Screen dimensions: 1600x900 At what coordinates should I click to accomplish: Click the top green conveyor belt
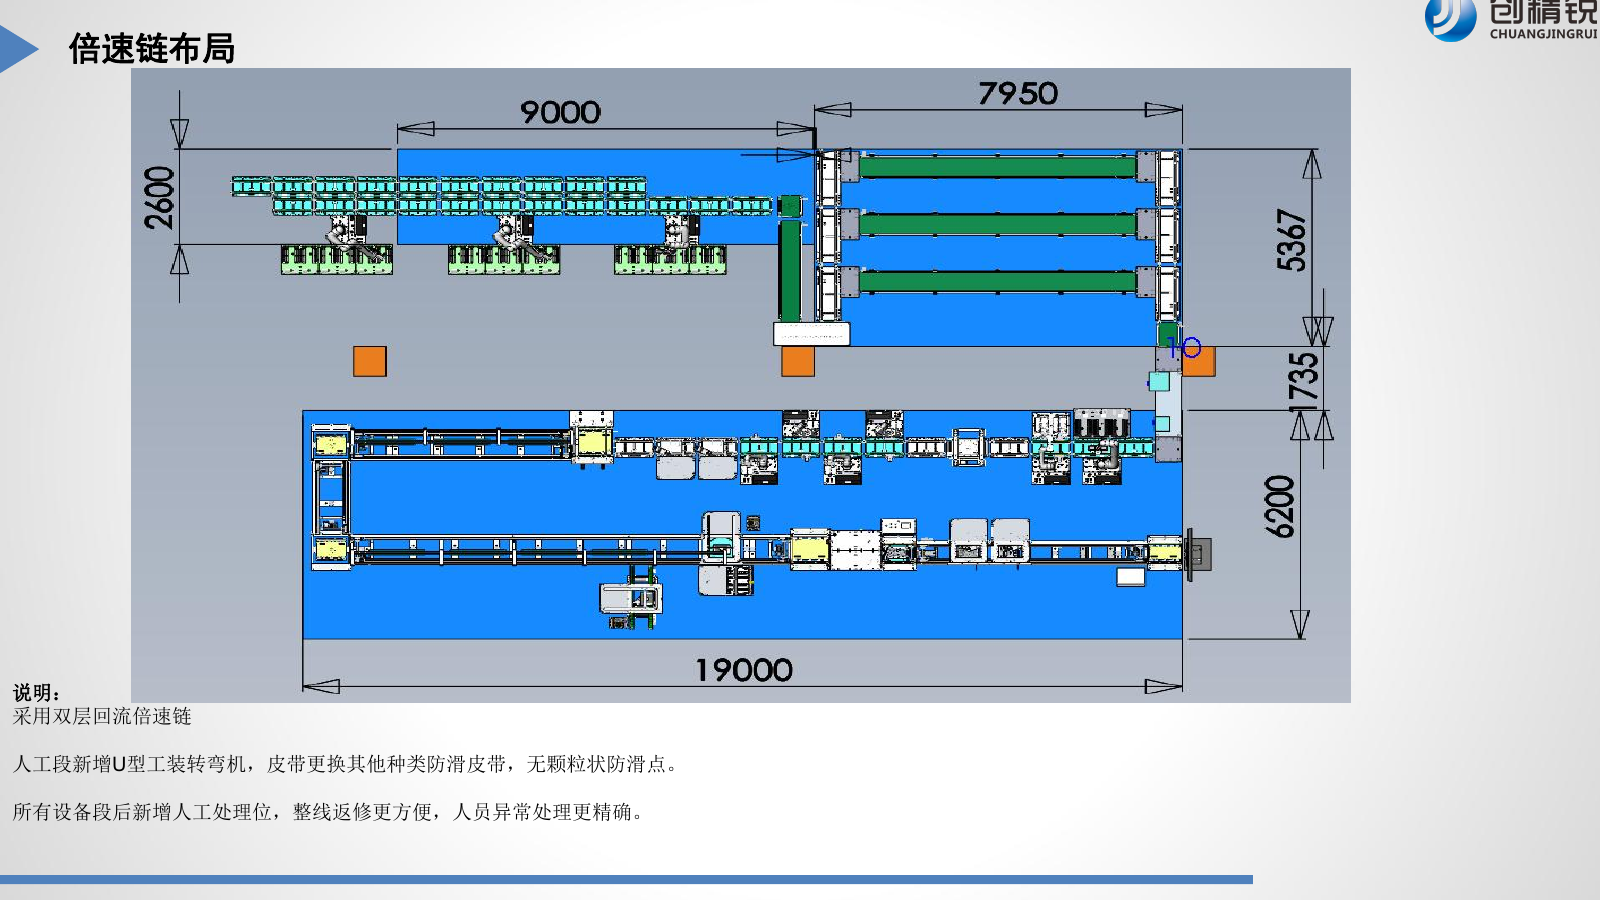tap(998, 166)
